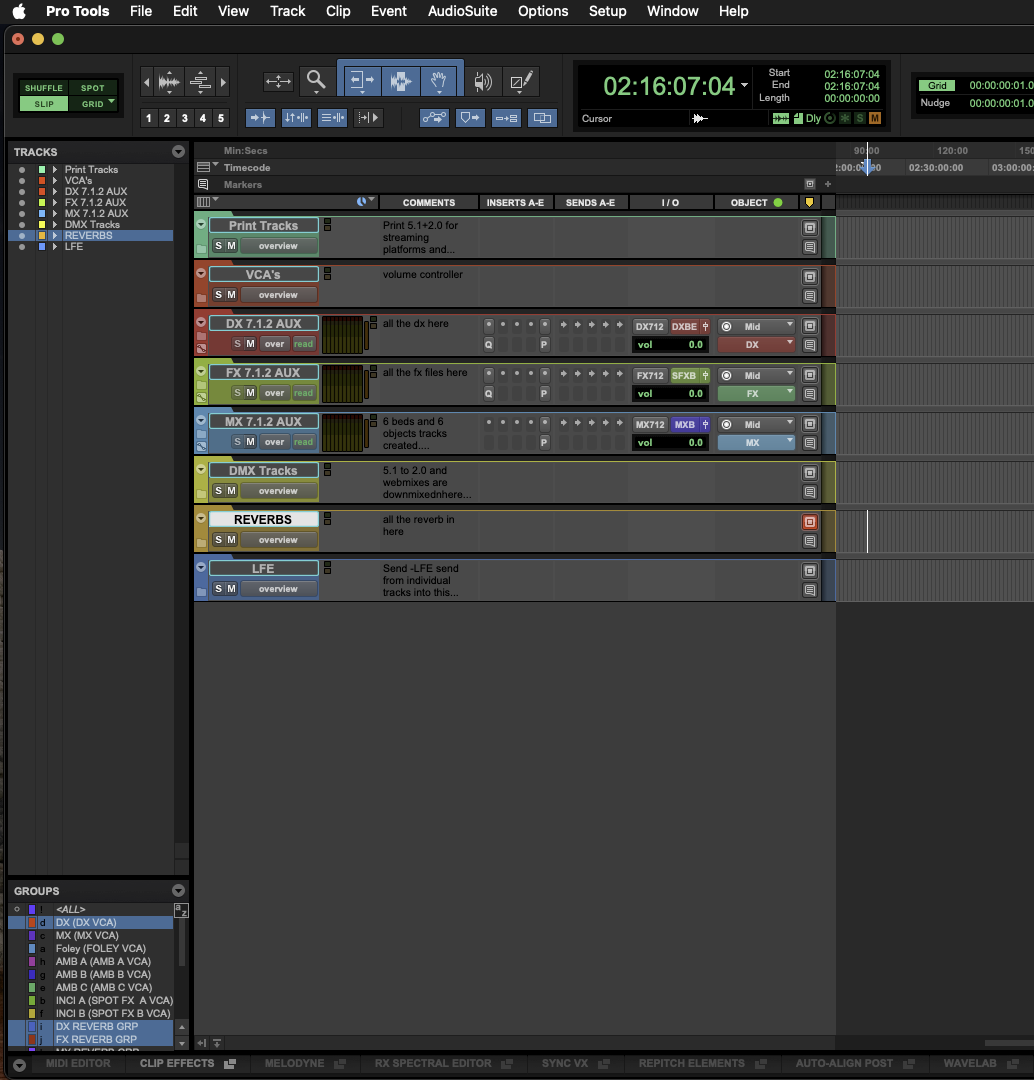Click the audio waveform zoom button

pyautogui.click(x=169, y=82)
